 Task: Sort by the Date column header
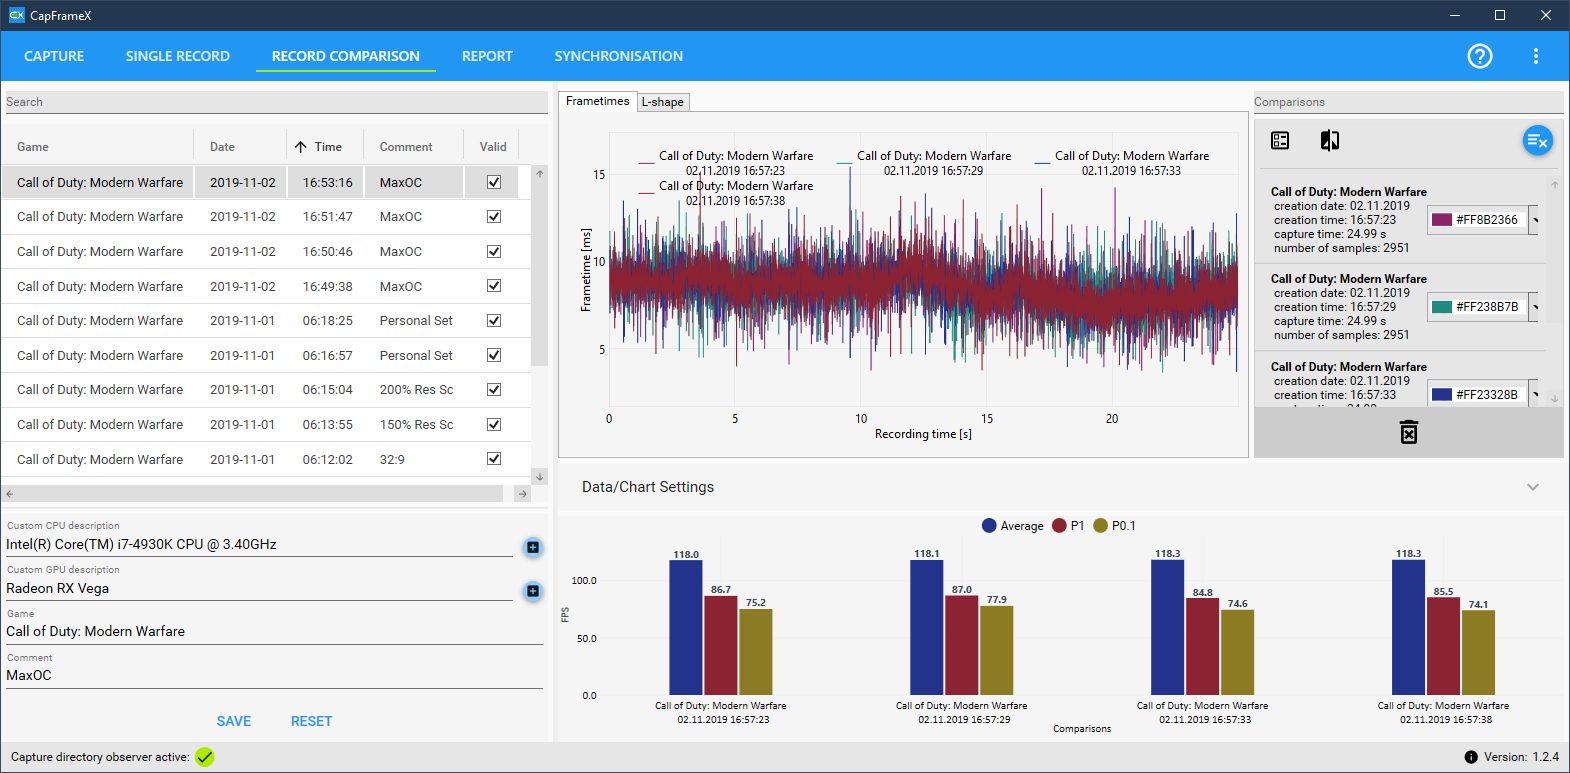point(222,147)
